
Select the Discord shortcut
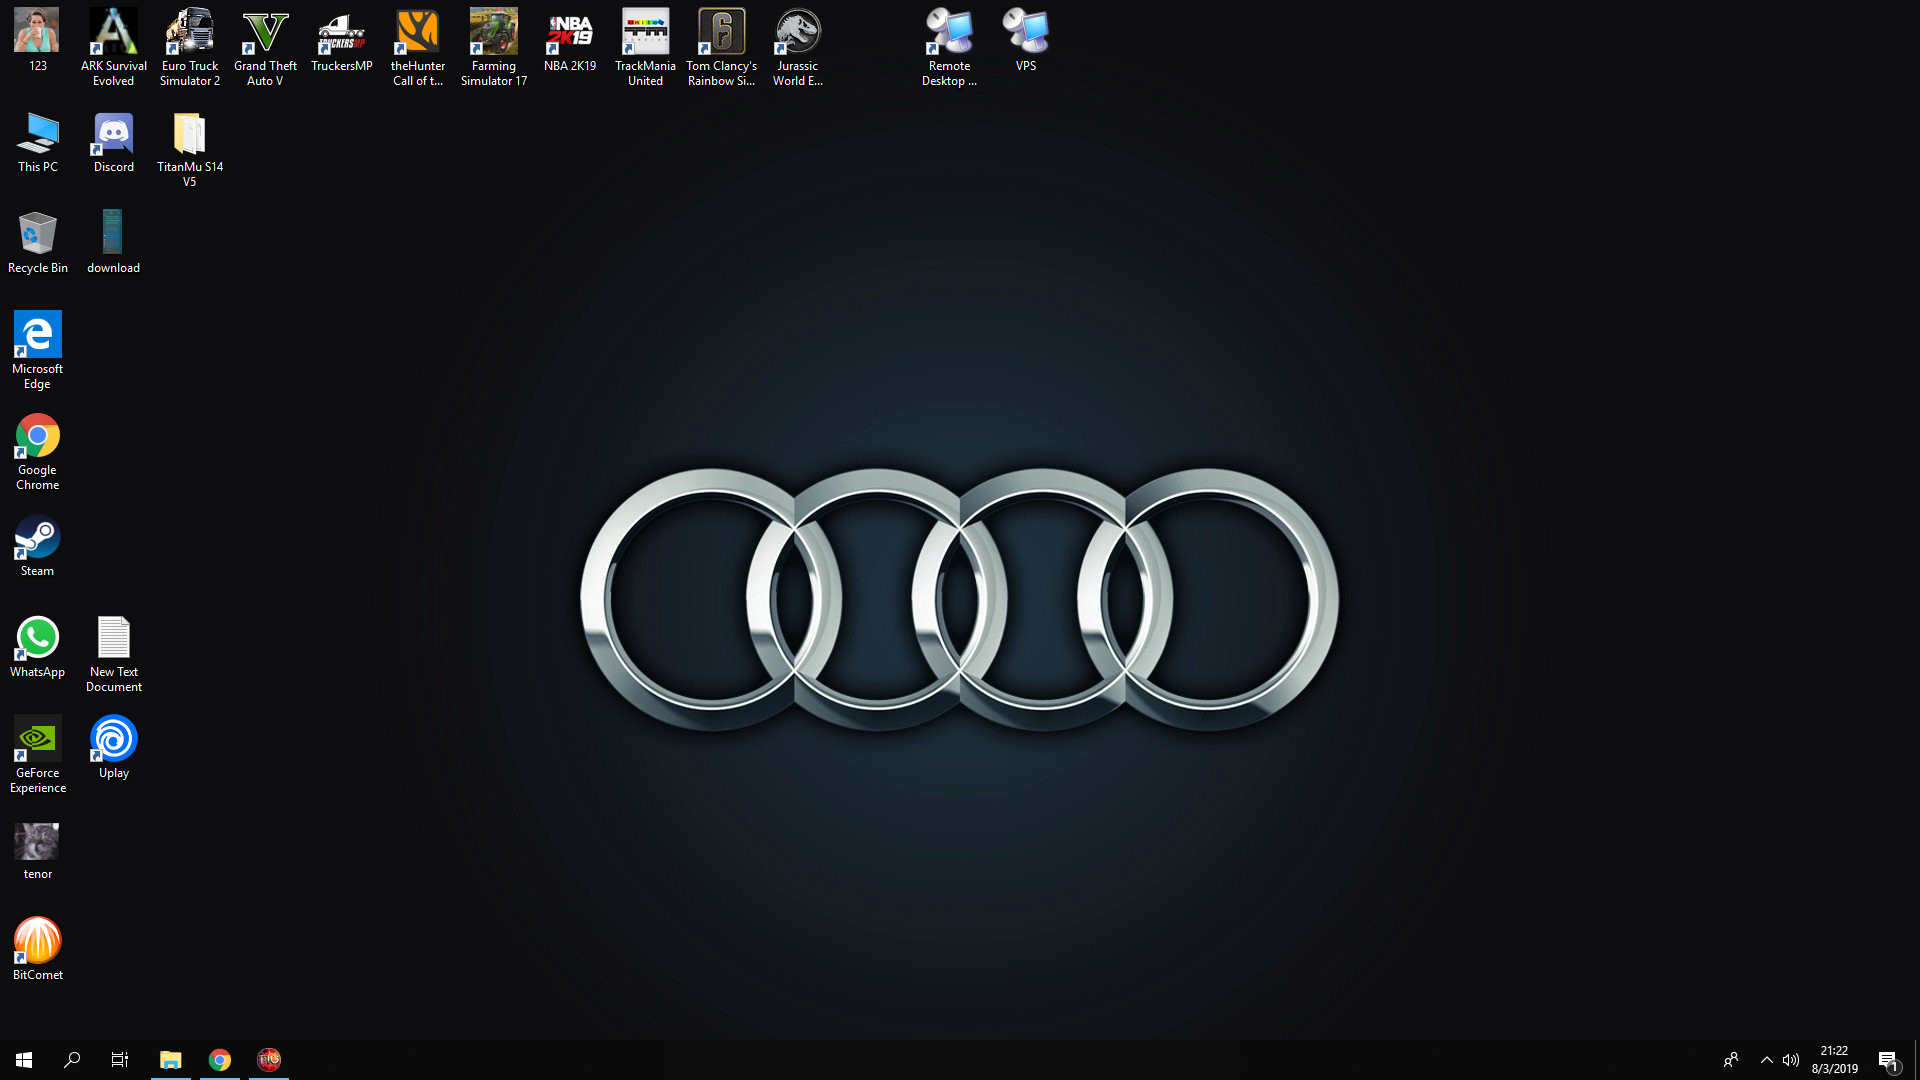point(114,142)
